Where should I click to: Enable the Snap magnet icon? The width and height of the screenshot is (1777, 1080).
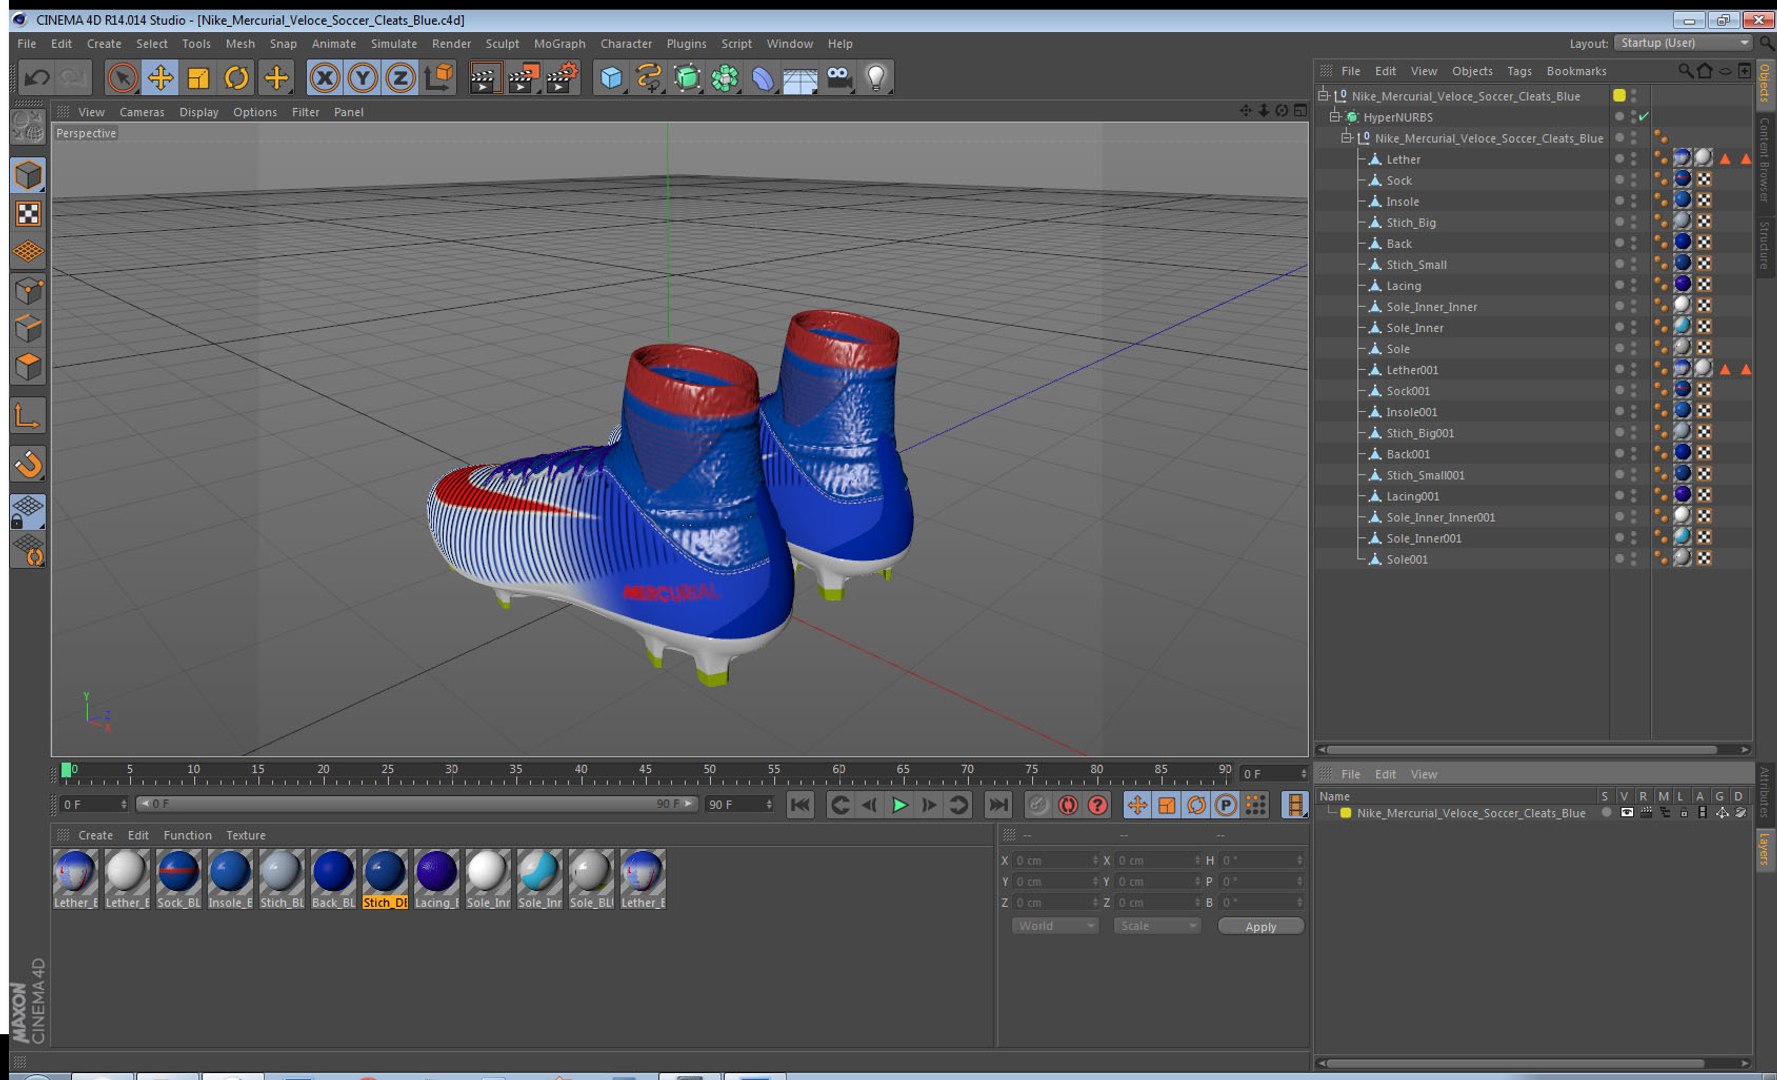click(28, 463)
